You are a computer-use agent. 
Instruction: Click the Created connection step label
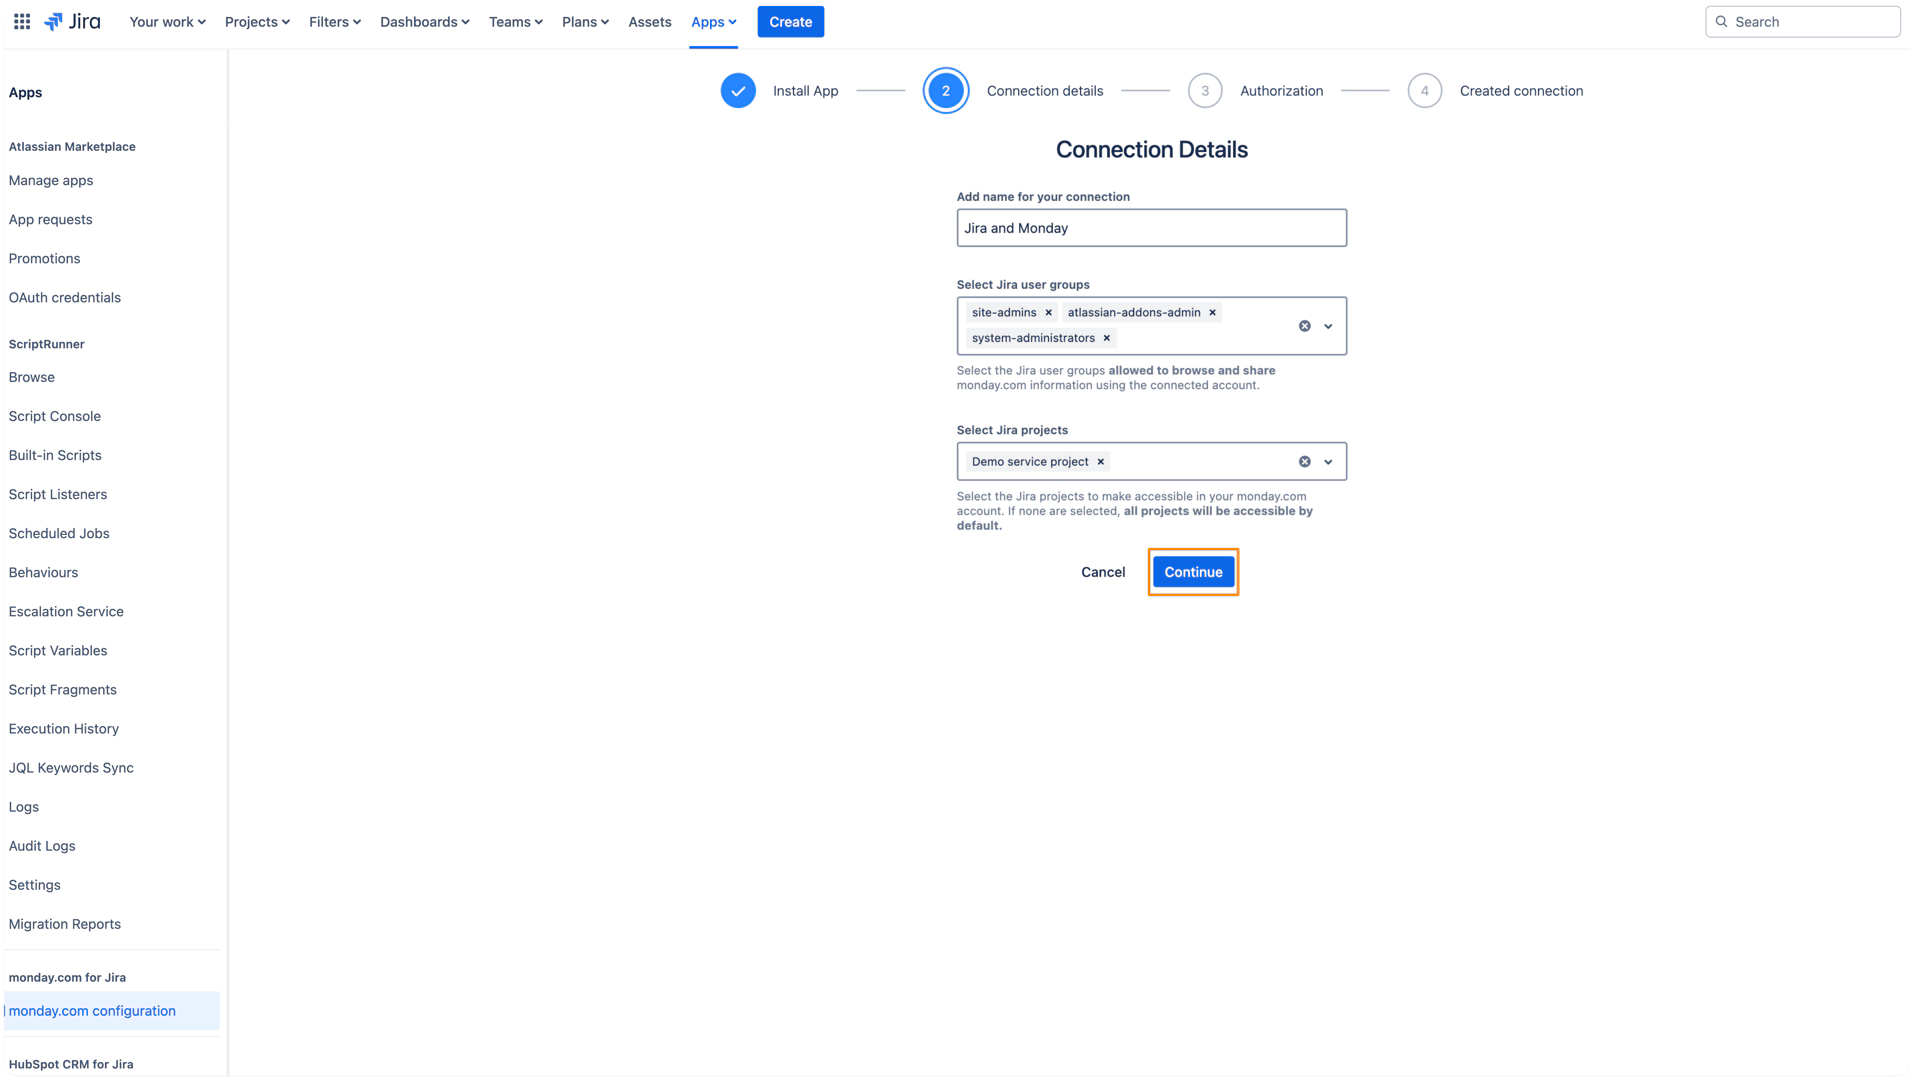[1521, 91]
